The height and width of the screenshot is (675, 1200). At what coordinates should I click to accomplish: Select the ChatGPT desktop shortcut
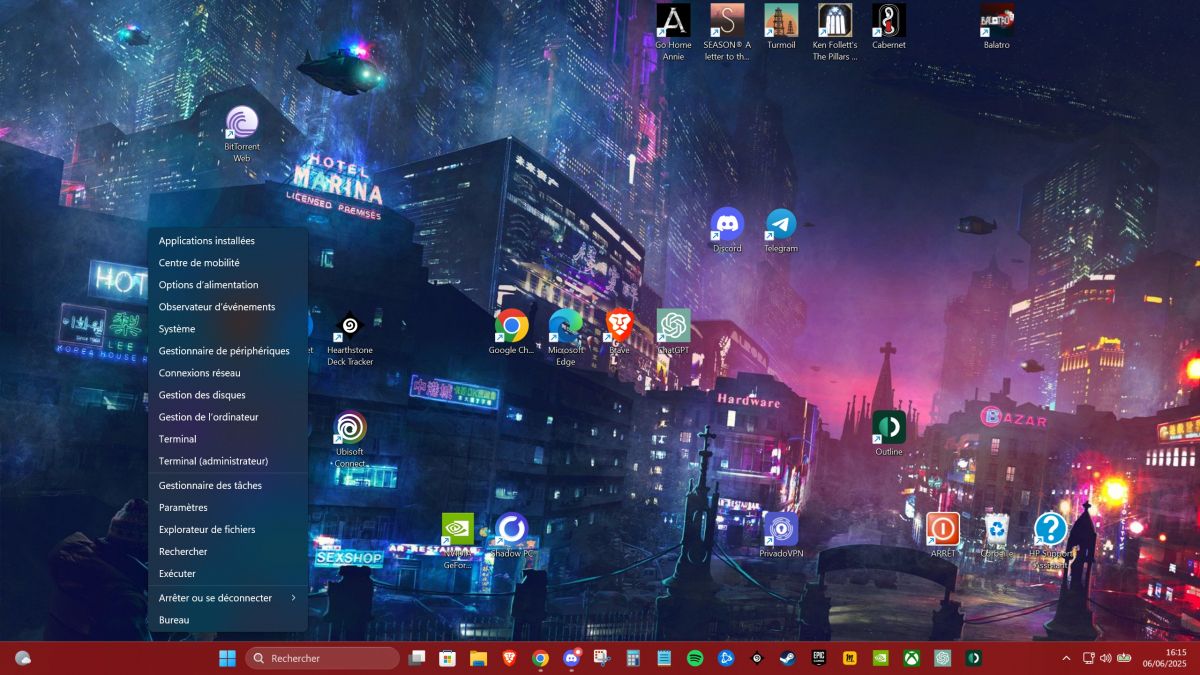[x=673, y=333]
